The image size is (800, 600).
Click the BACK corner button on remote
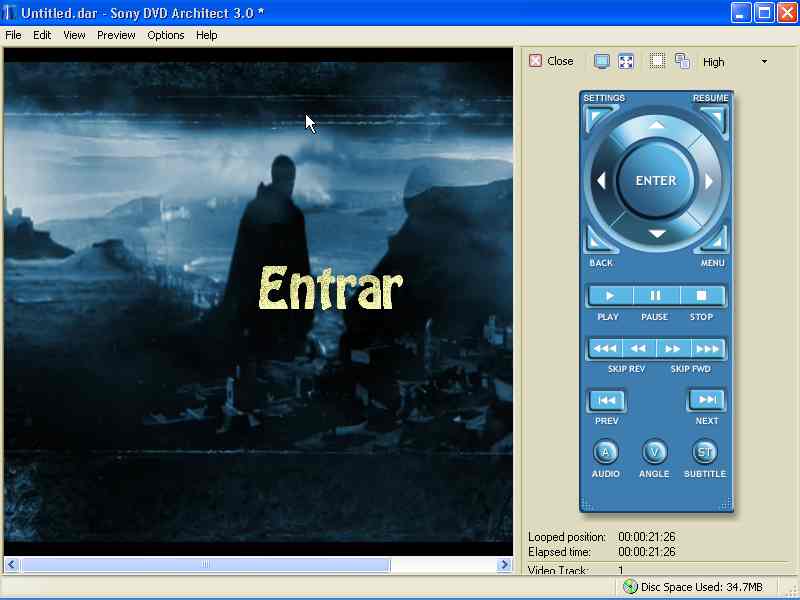pos(599,240)
